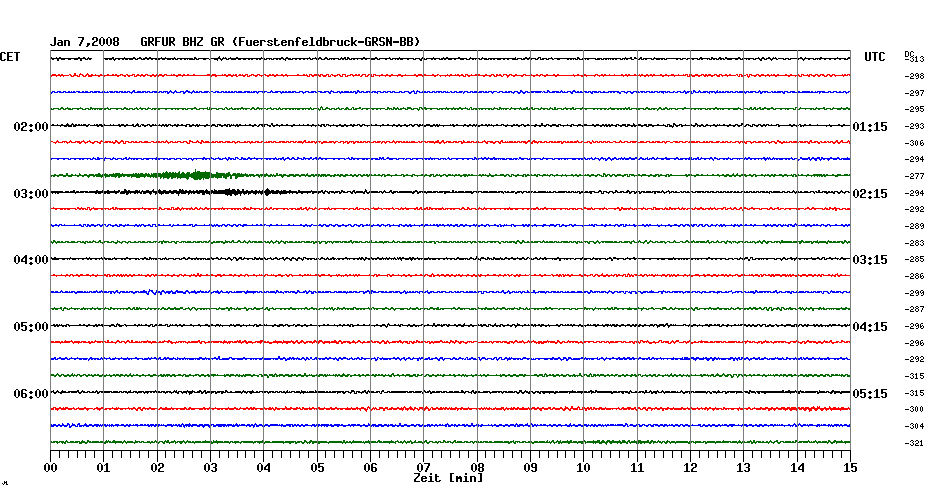Select minute tick label 11
Viewport: 930px width, 494px height.
[x=637, y=468]
